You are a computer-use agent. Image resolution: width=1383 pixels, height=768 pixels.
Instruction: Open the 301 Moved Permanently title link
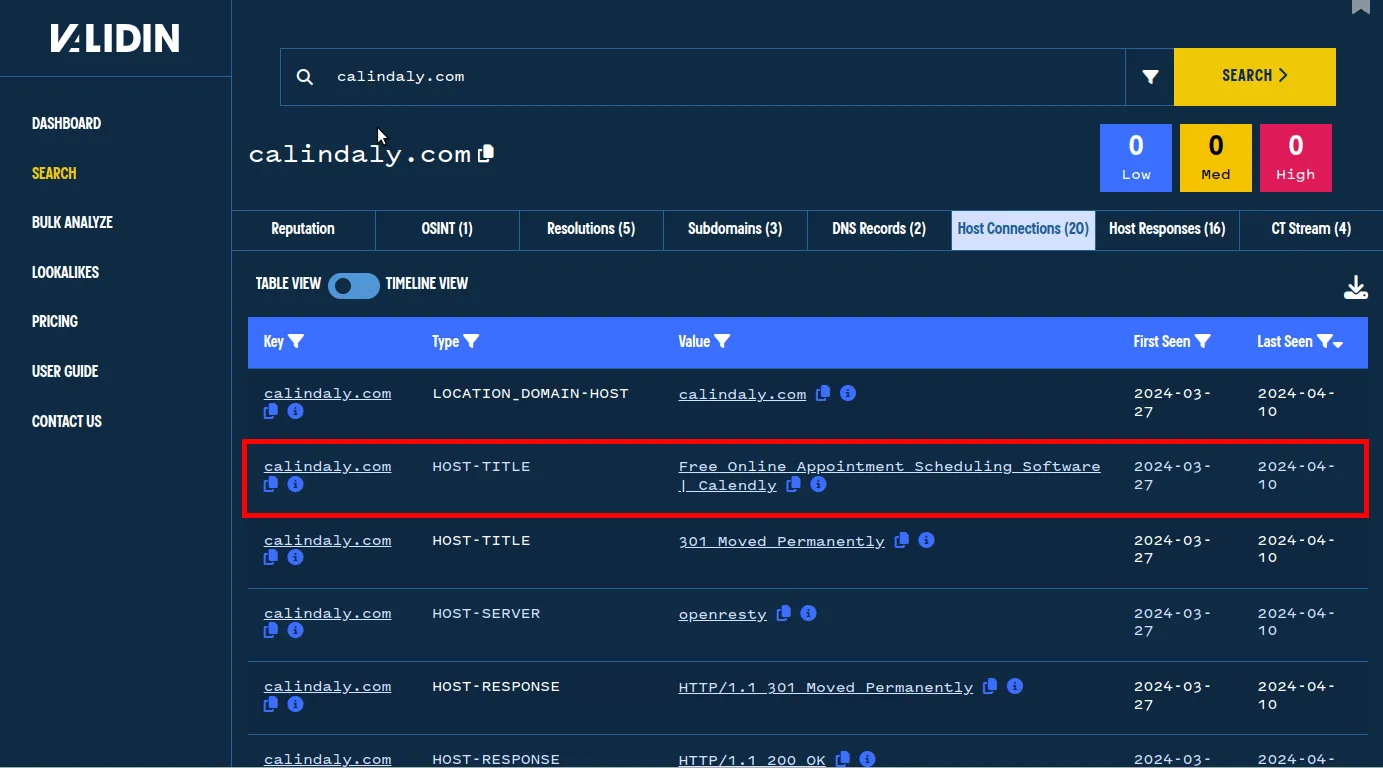coord(782,541)
